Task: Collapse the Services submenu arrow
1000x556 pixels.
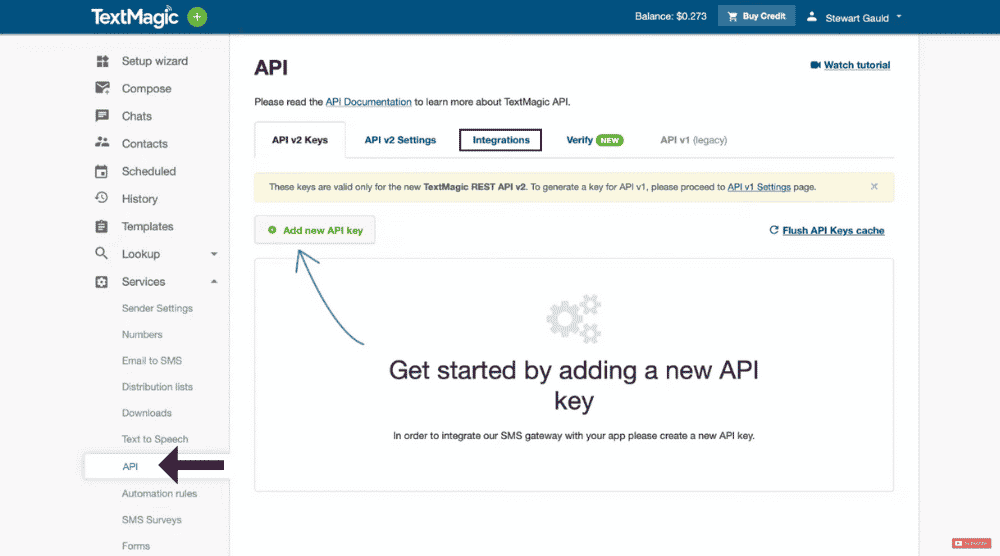Action: click(x=214, y=281)
